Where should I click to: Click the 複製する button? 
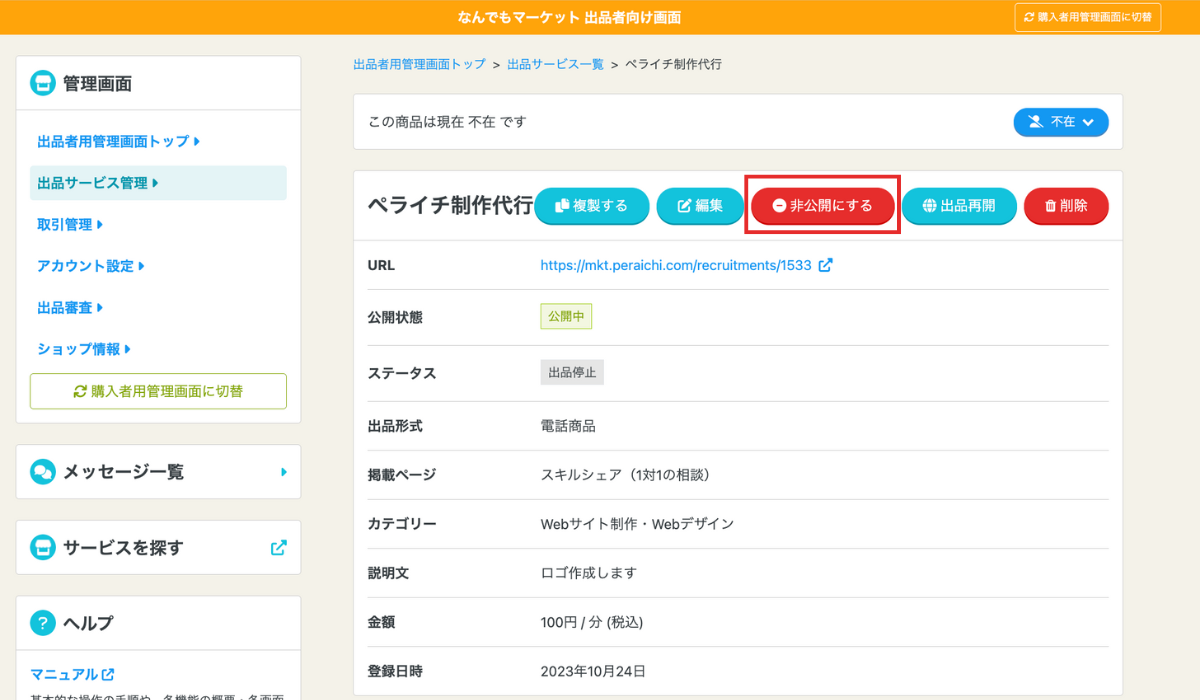(x=592, y=206)
